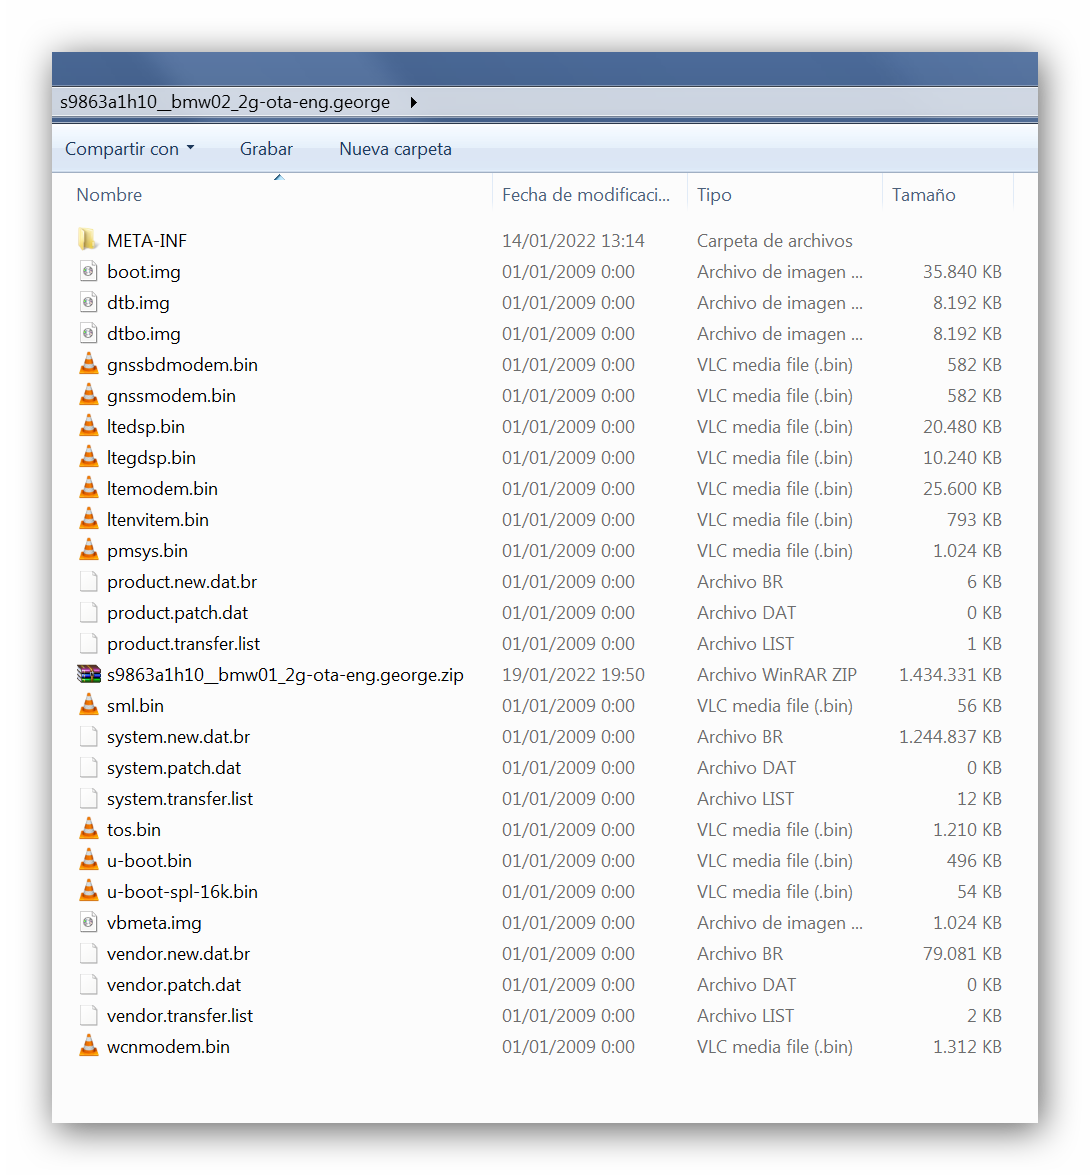1090x1175 pixels.
Task: Open the Compartir con dropdown menu
Action: pos(129,149)
